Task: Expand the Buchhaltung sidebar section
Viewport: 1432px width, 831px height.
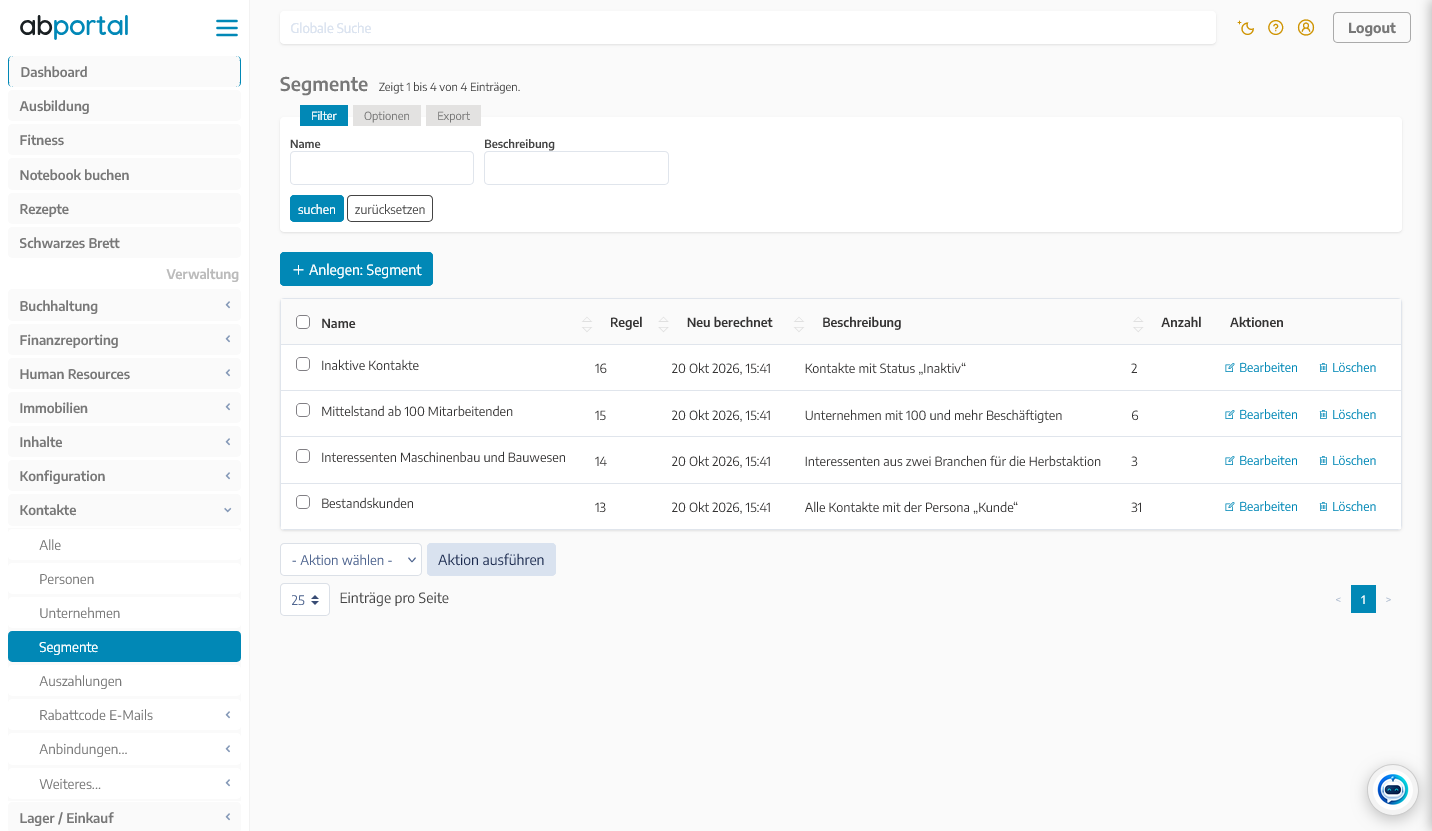Action: pyautogui.click(x=124, y=306)
